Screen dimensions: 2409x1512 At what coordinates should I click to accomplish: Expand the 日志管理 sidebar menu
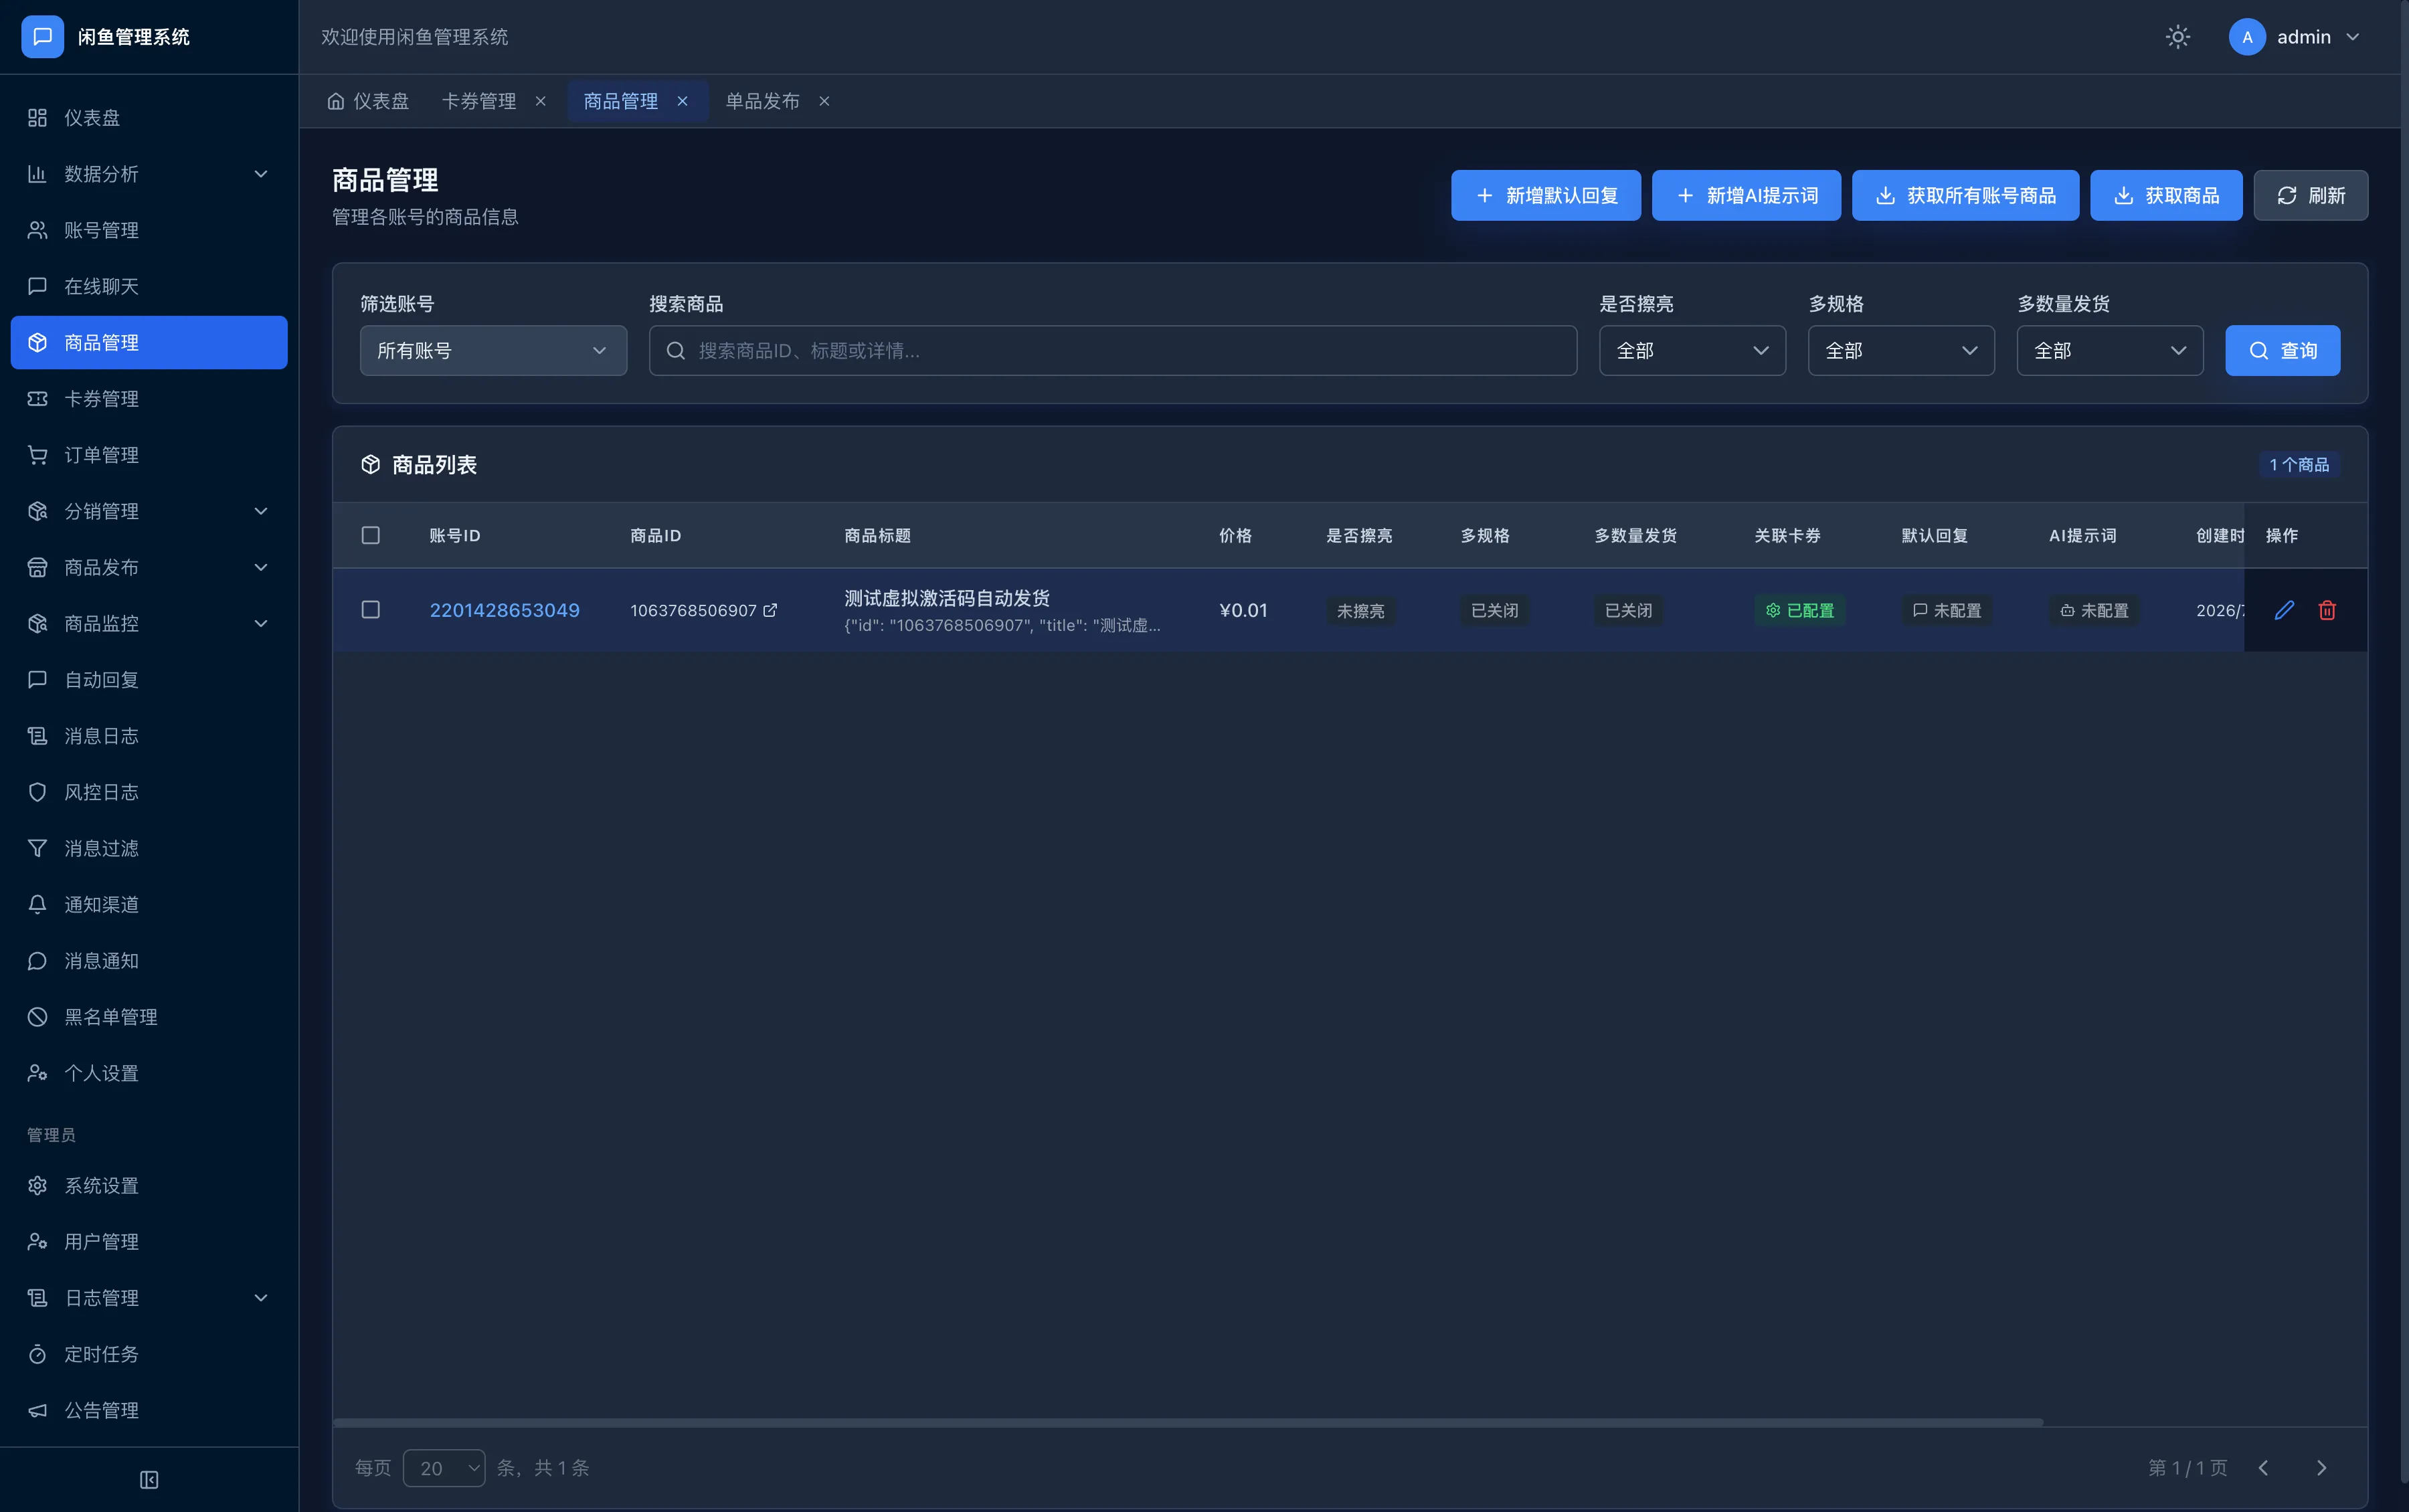(149, 1298)
